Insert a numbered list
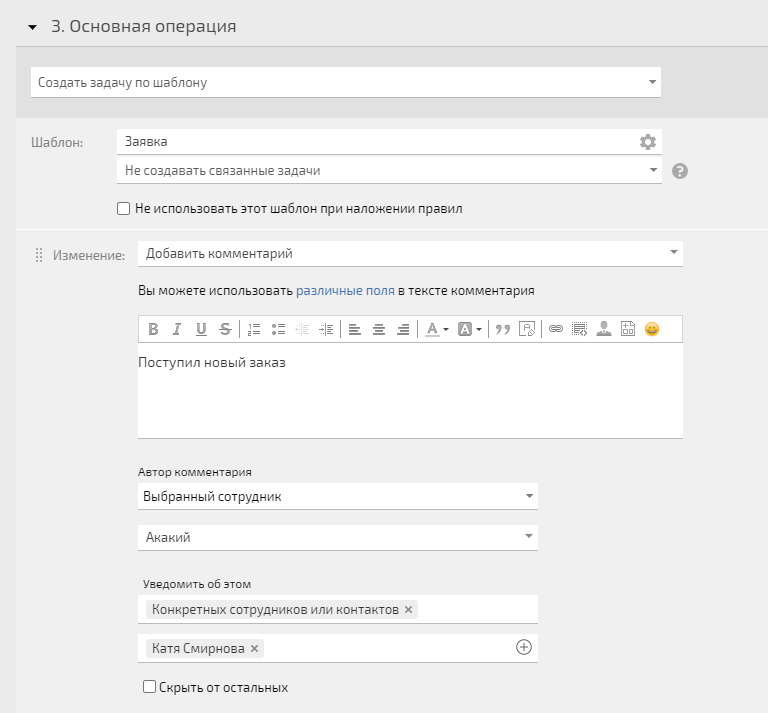The image size is (768, 713). (254, 329)
